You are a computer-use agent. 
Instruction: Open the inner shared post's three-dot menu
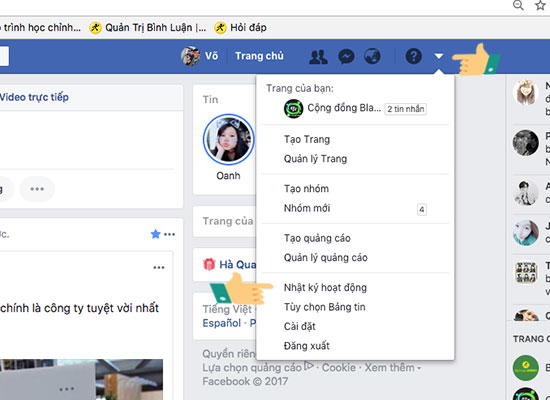click(x=159, y=267)
